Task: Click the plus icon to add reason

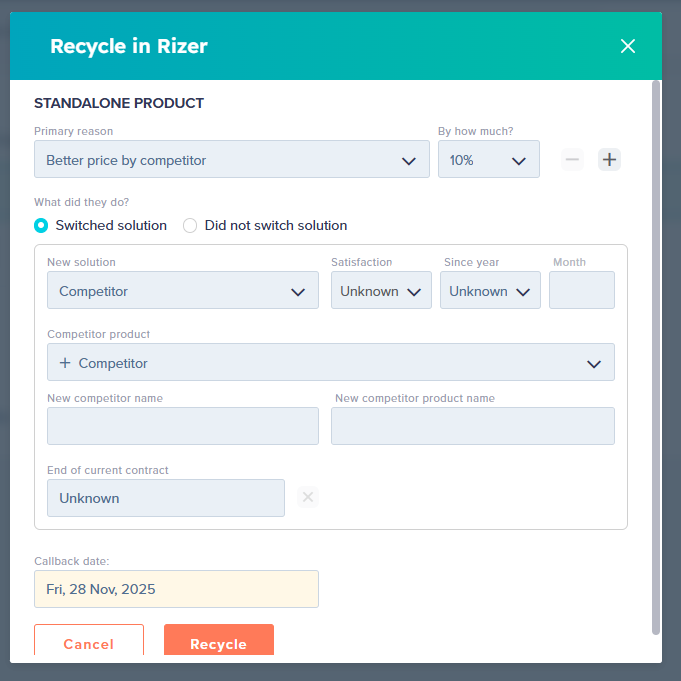Action: (609, 159)
